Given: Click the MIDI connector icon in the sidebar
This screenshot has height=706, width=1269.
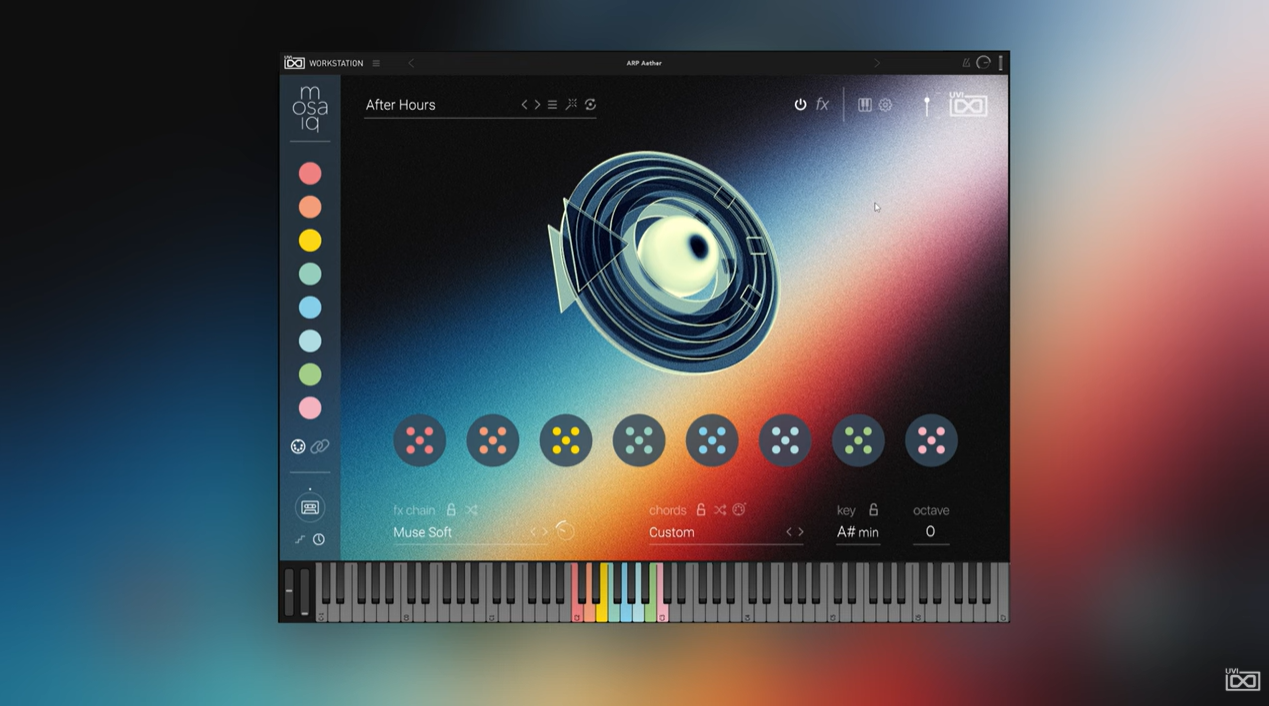Looking at the screenshot, I should point(298,446).
